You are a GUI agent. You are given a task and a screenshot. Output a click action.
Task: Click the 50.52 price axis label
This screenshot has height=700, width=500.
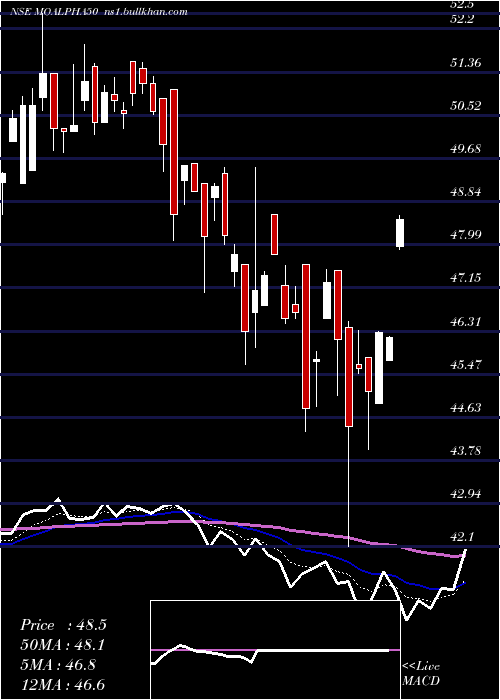(466, 106)
